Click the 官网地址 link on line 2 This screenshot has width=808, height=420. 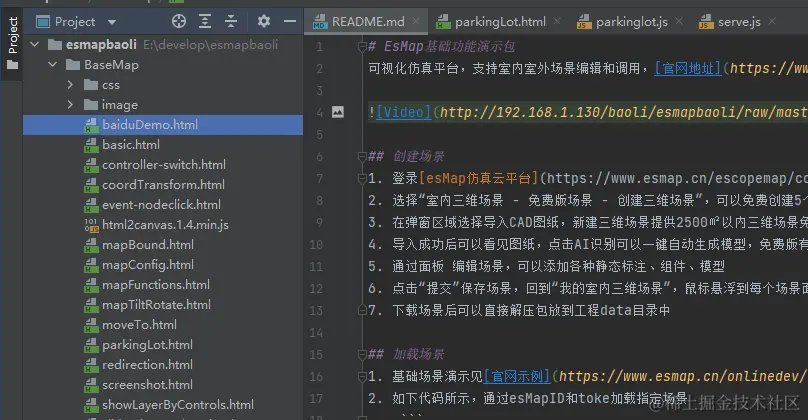[x=687, y=68]
